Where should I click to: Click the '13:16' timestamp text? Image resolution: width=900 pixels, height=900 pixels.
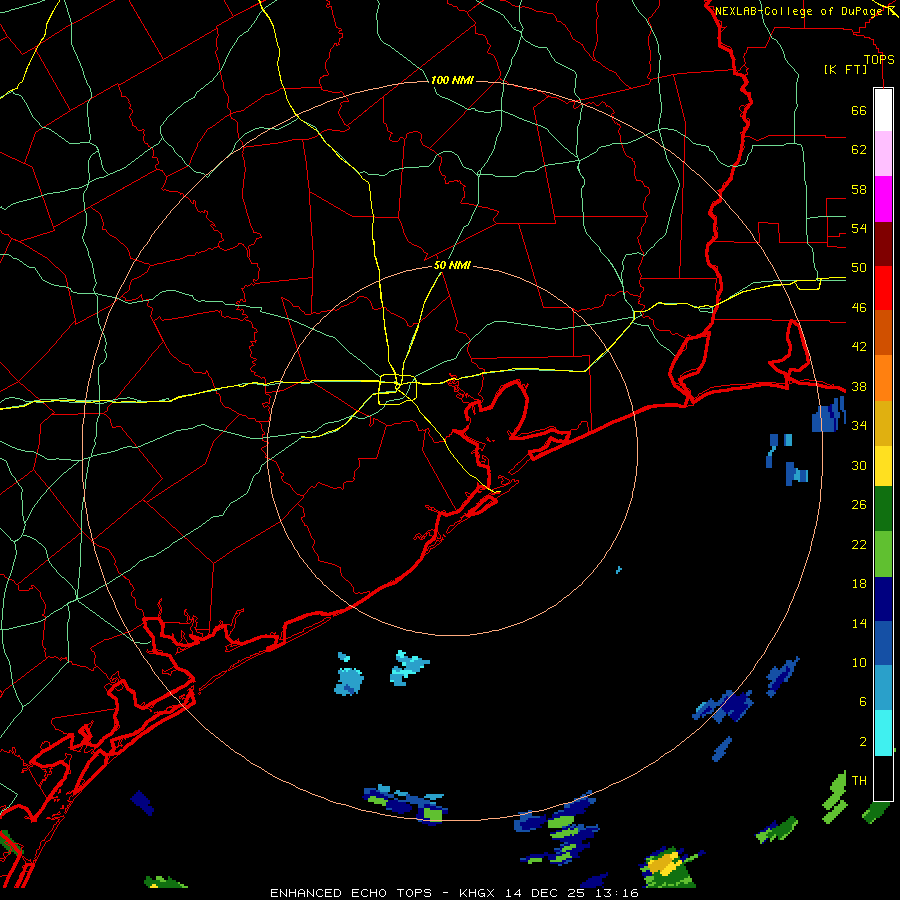pos(619,893)
